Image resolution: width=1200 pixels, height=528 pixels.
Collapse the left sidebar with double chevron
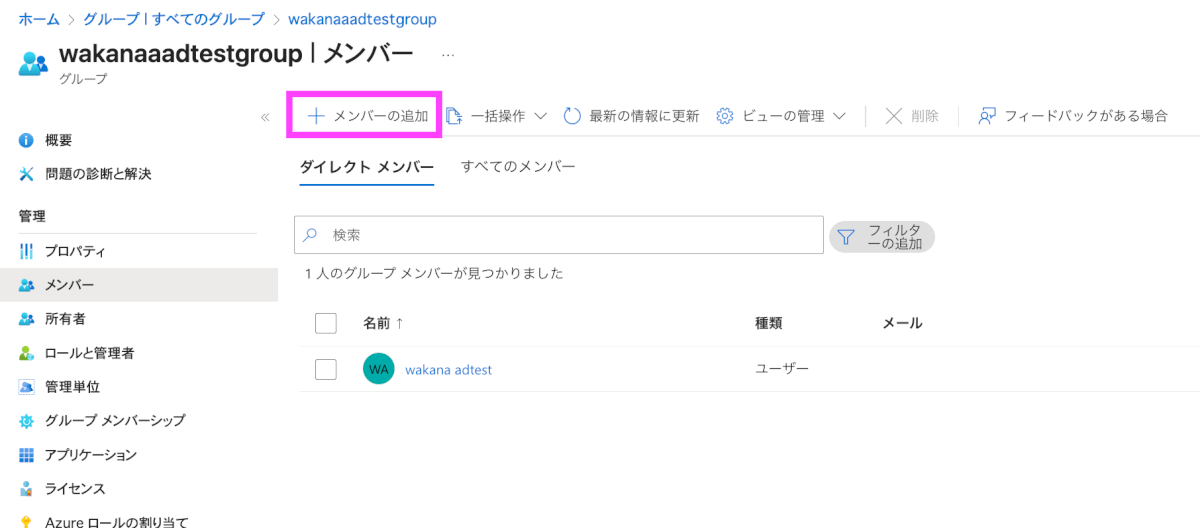pos(265,117)
